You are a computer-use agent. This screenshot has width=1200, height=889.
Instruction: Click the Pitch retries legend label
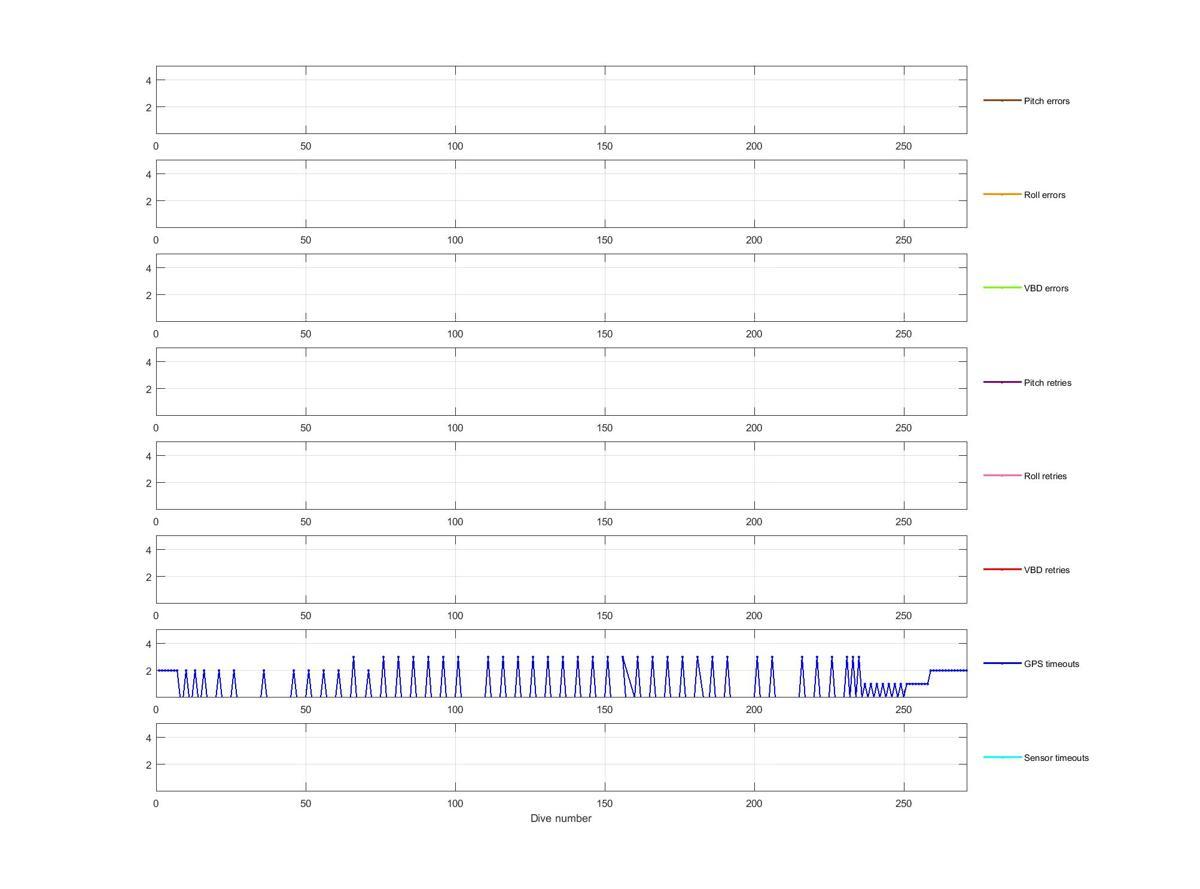coord(1047,383)
